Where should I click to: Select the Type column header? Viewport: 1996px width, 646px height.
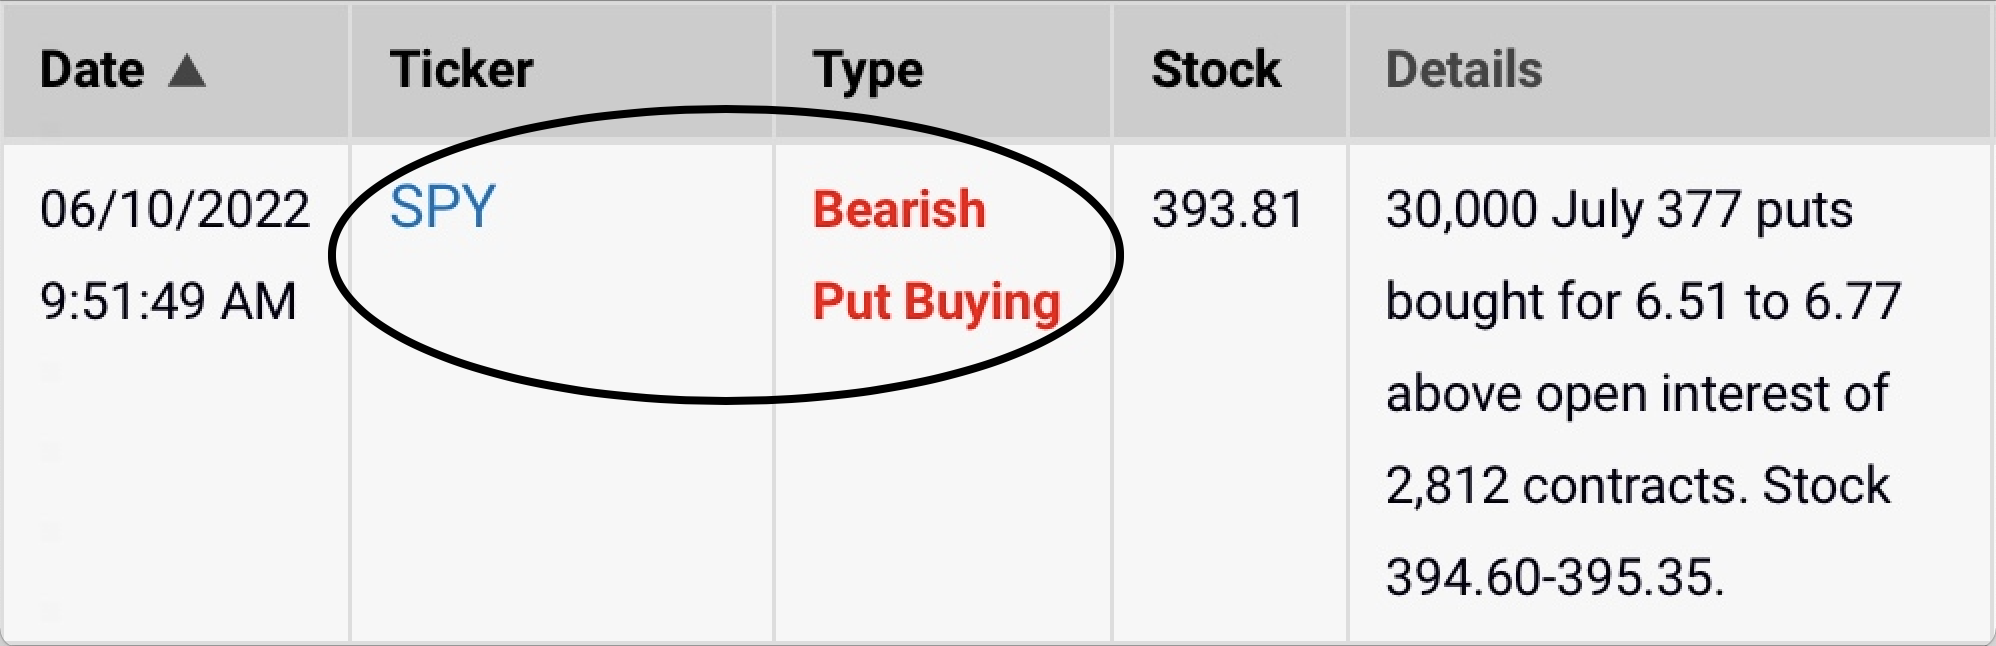click(868, 70)
